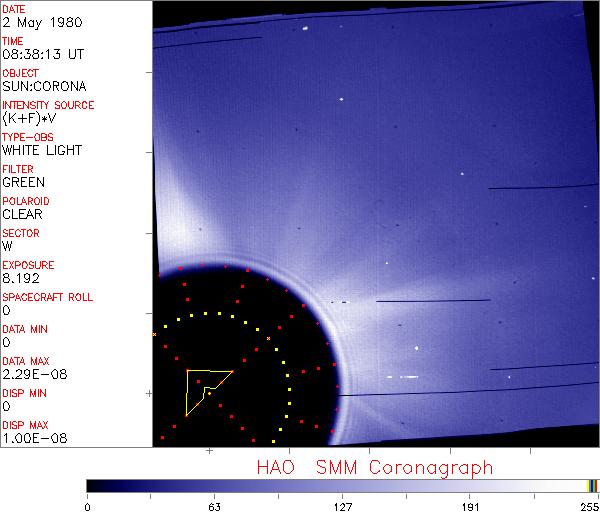
Task: Click the "CLEAR" polaroid value
Action: 22,215
